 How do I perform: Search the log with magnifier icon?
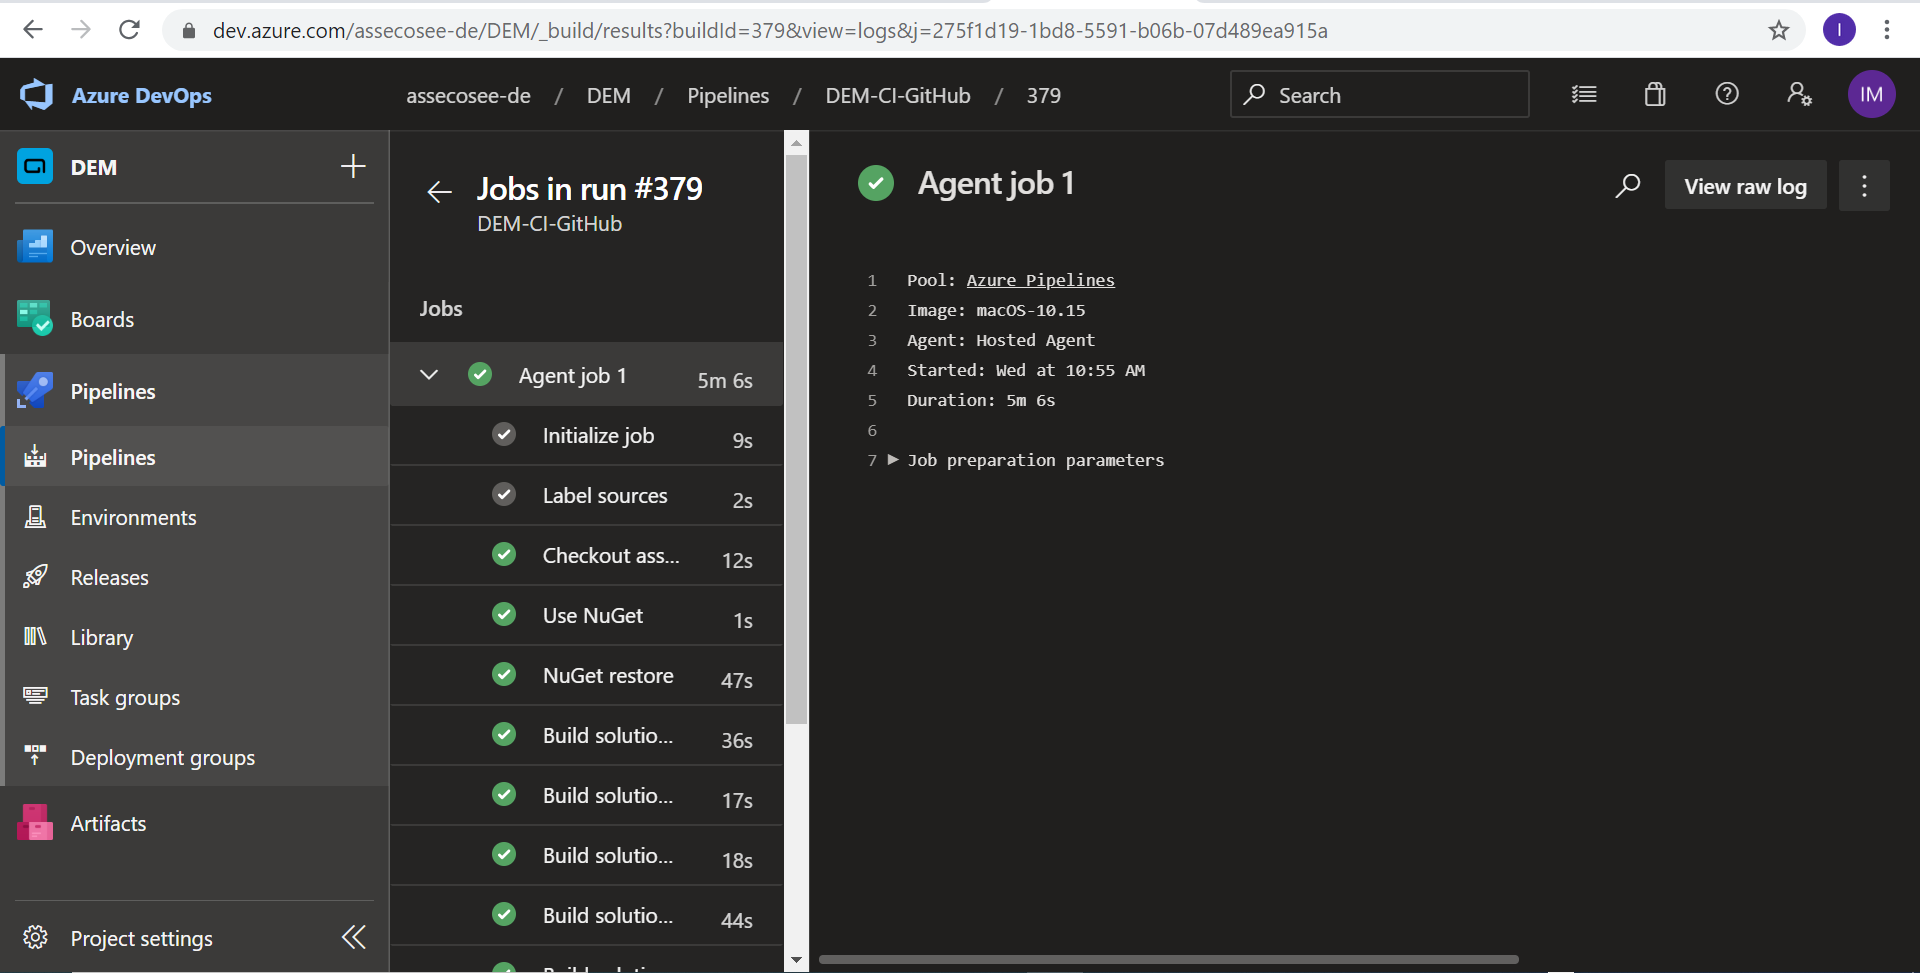[x=1627, y=186]
